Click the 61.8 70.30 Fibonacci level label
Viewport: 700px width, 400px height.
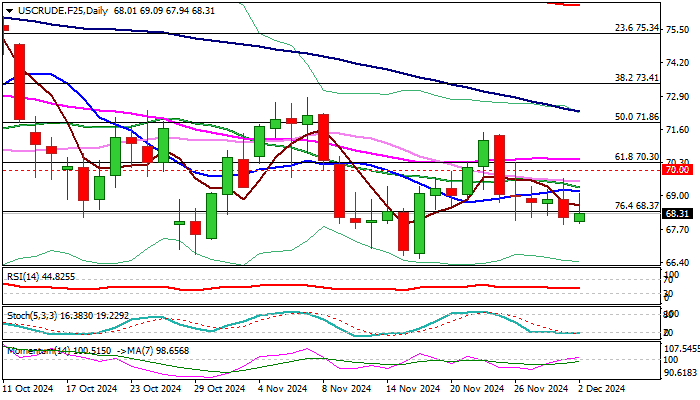click(x=635, y=156)
